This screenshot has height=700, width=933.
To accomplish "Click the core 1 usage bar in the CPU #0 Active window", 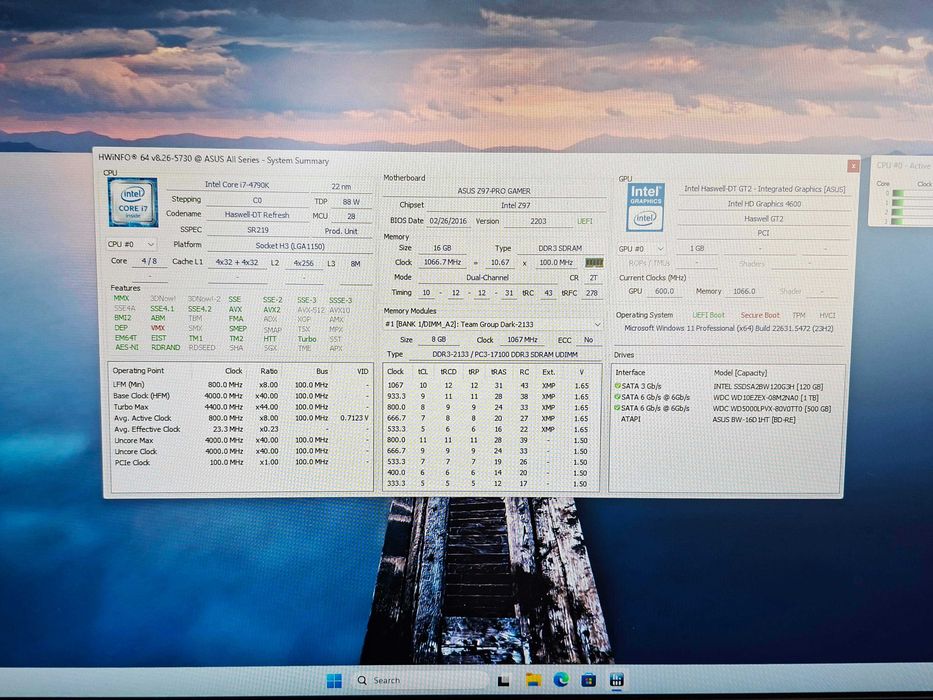I will point(912,203).
